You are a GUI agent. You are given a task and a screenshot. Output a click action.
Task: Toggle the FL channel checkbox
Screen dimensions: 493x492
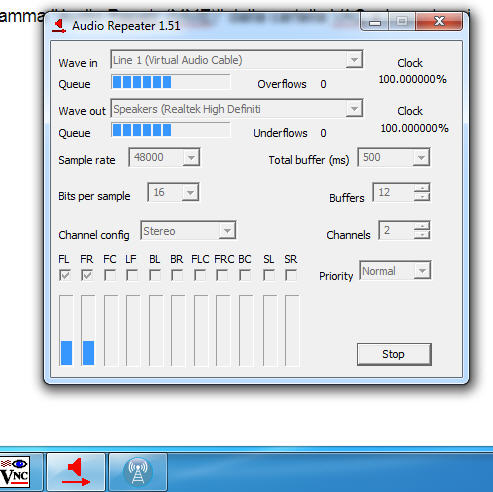(65, 275)
